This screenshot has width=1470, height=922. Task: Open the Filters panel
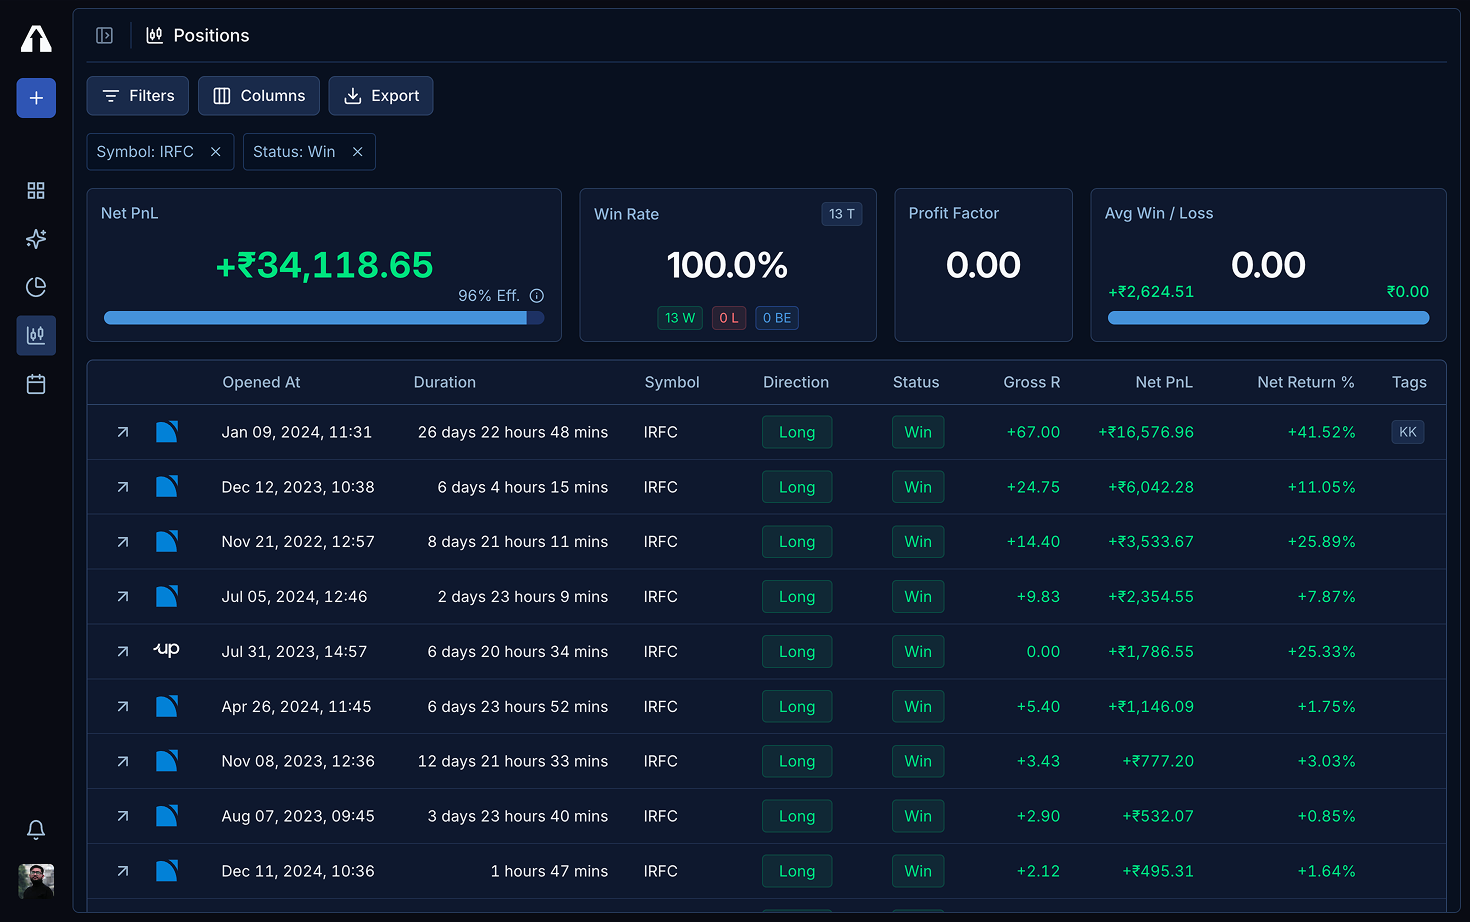coord(137,95)
